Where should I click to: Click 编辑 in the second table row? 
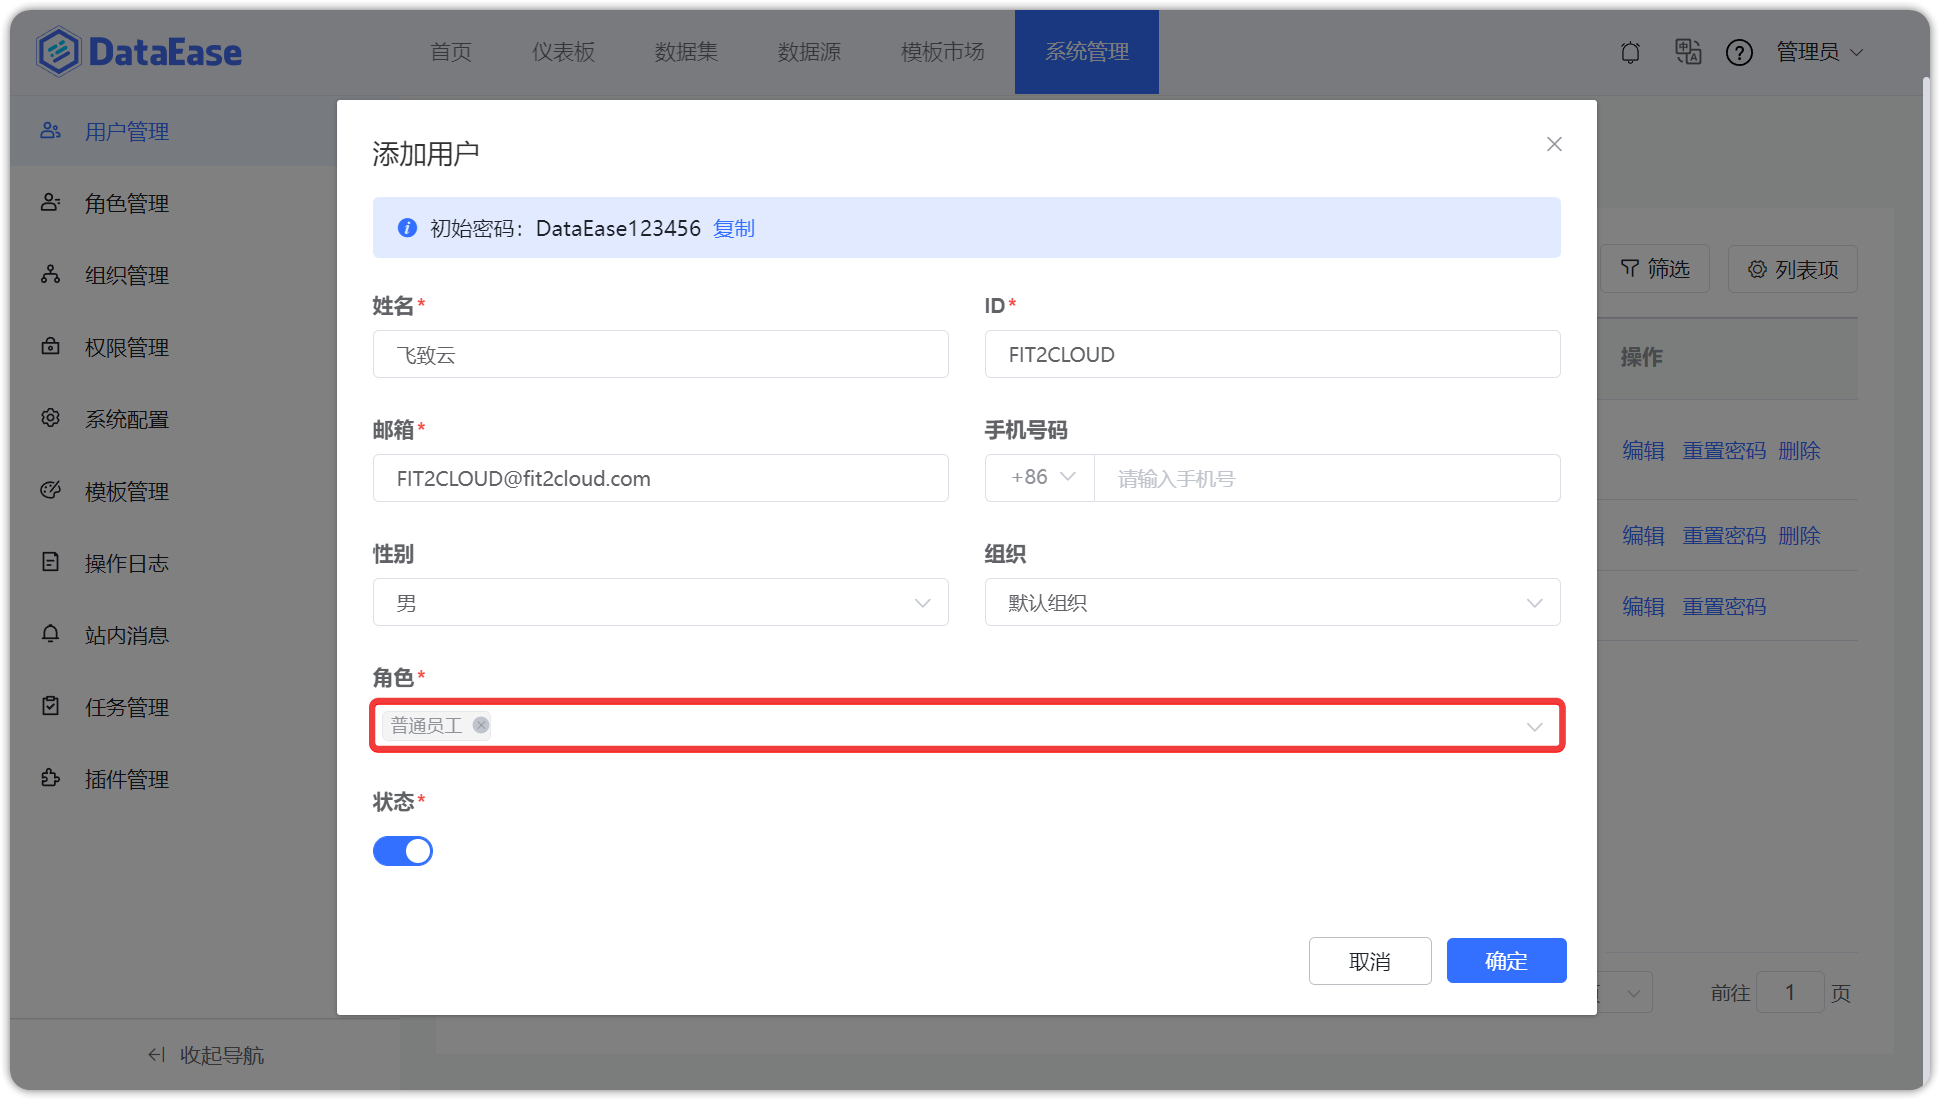[1643, 536]
